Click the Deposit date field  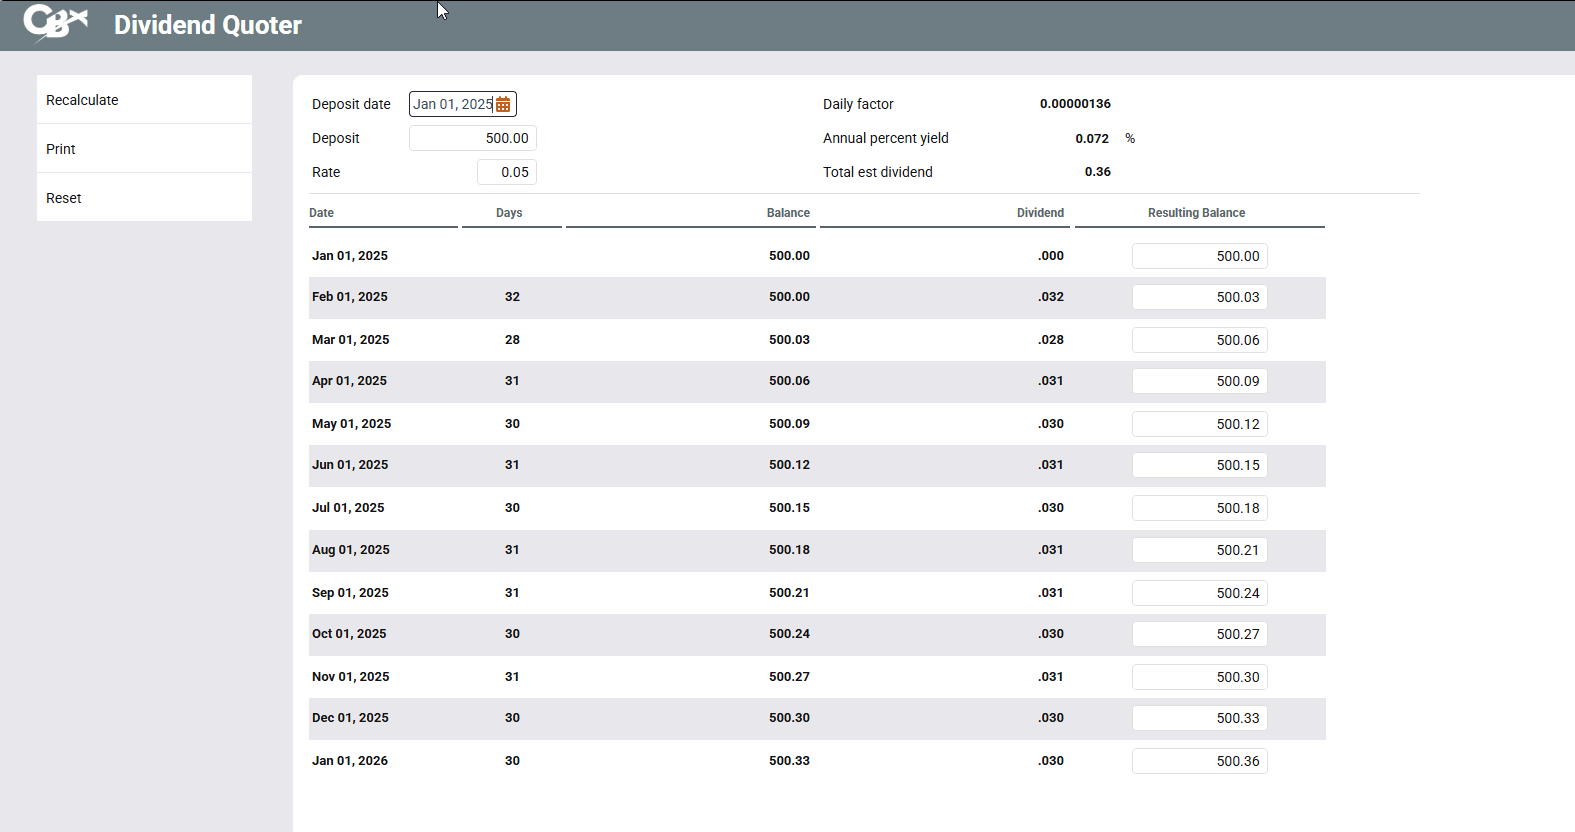[452, 104]
